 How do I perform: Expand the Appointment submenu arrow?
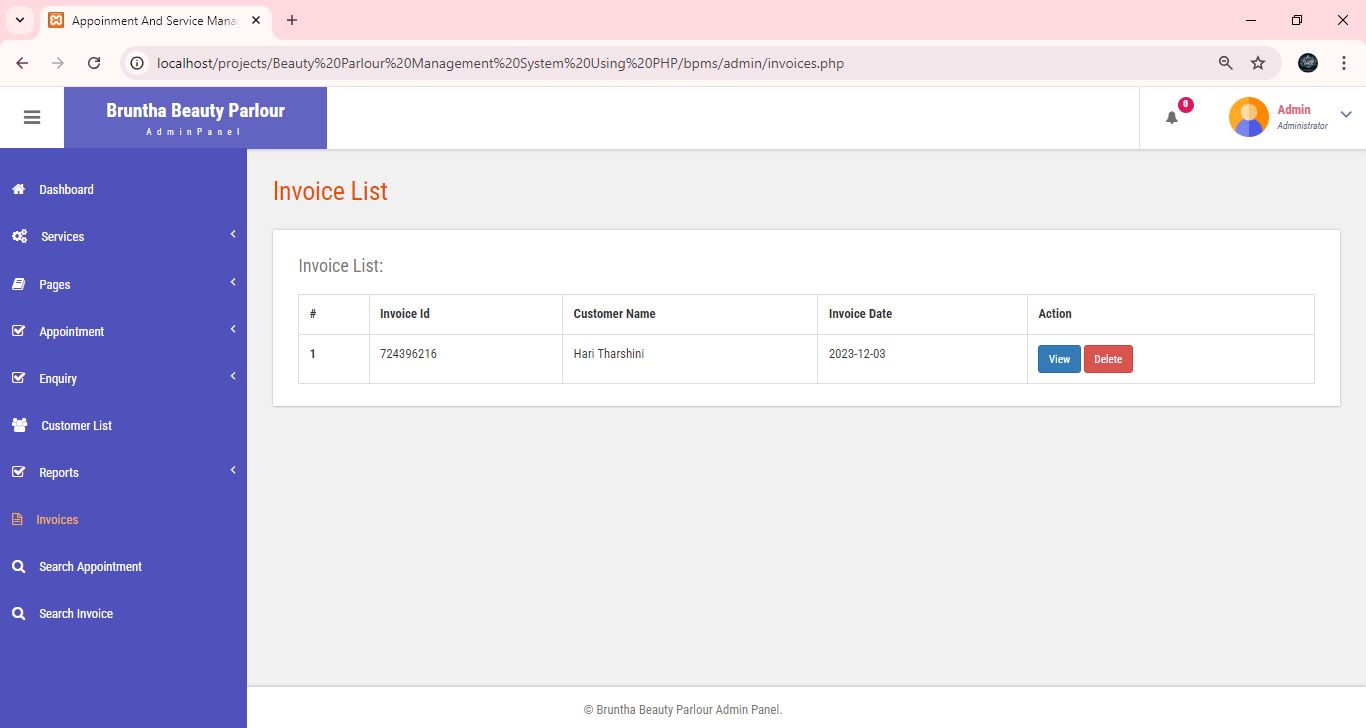[233, 330]
